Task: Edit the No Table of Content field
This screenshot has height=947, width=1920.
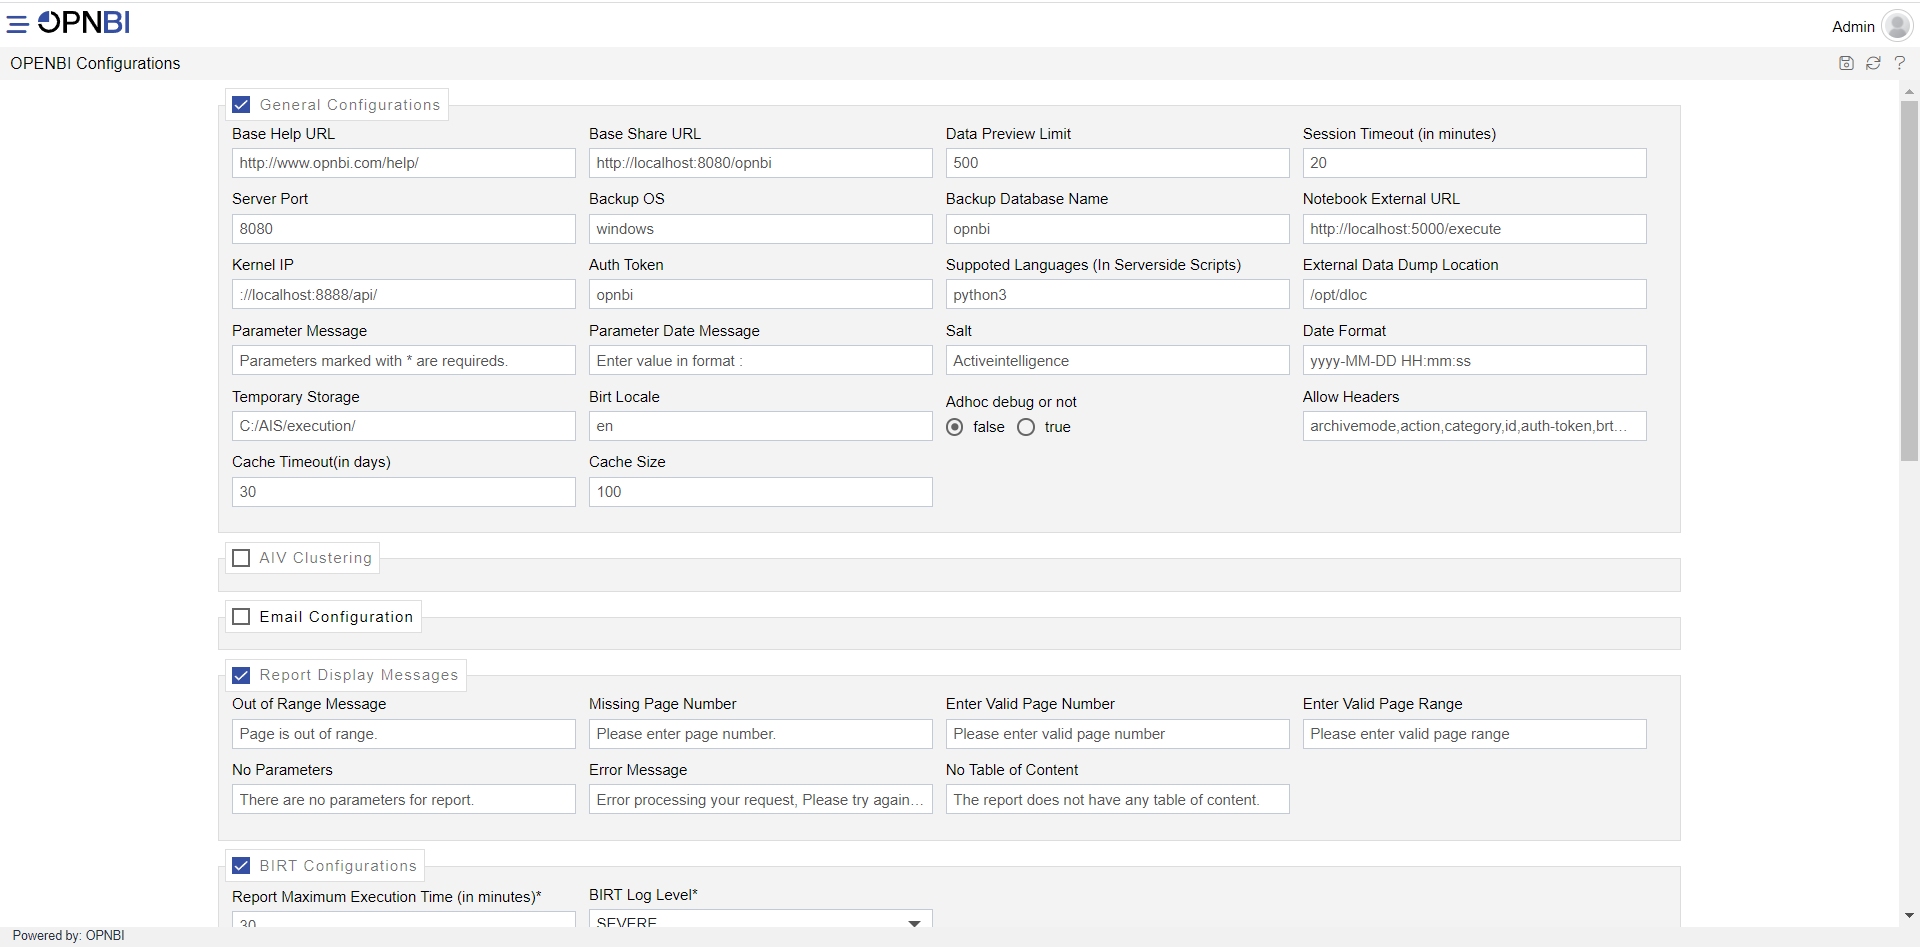Action: 1118,799
